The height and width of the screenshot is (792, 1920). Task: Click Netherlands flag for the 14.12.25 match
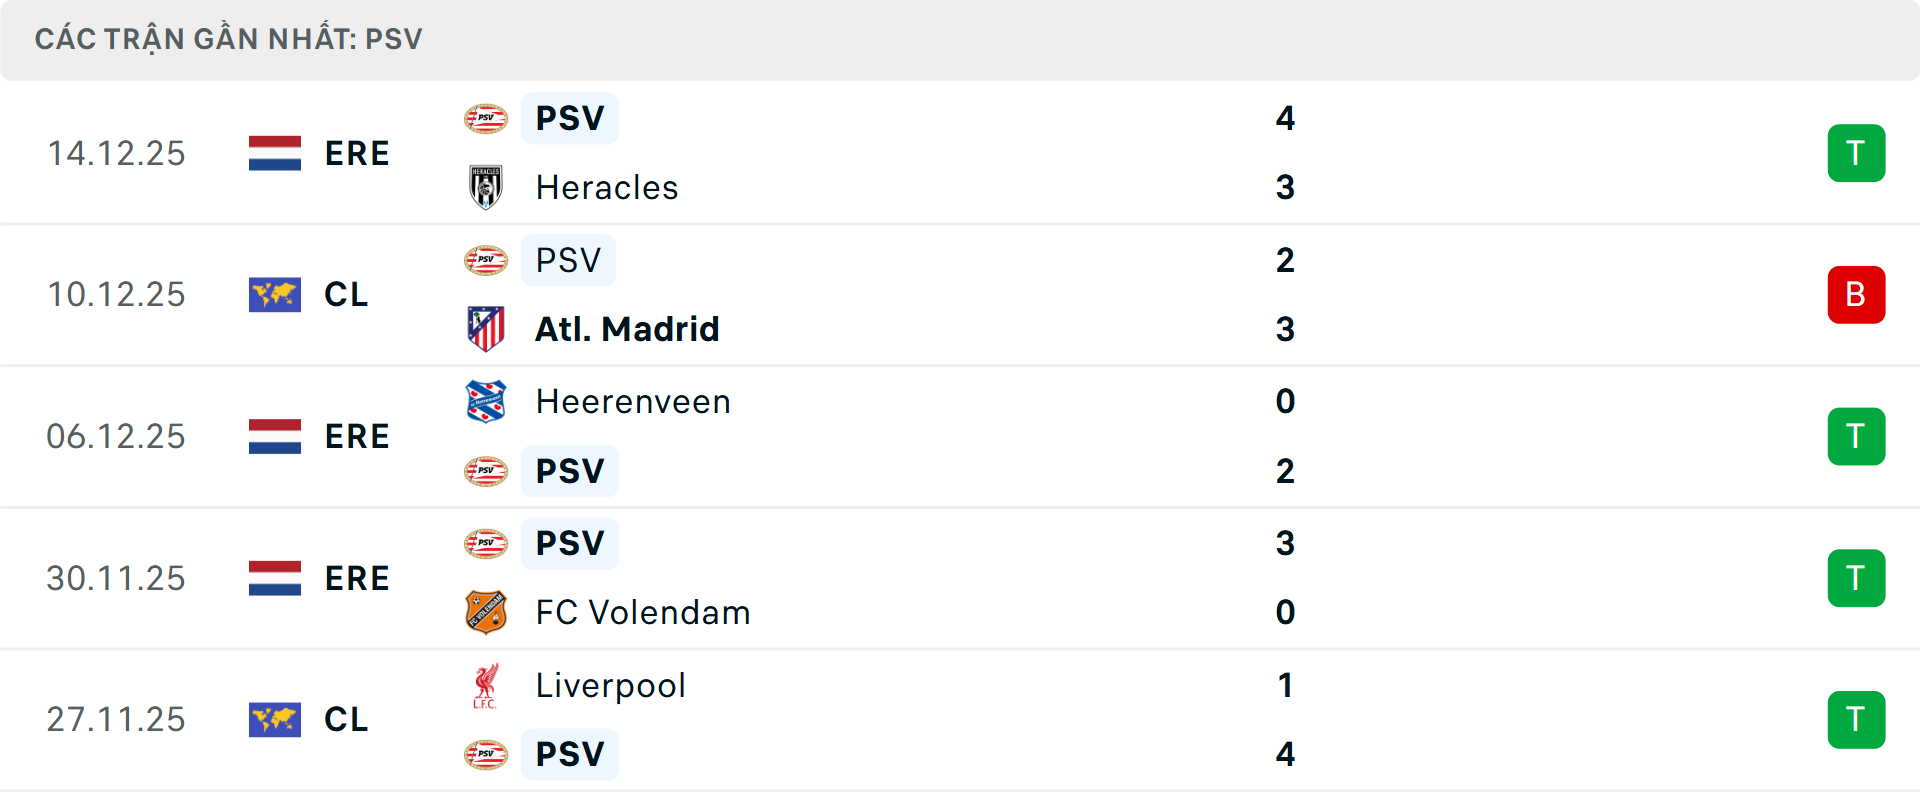275,153
